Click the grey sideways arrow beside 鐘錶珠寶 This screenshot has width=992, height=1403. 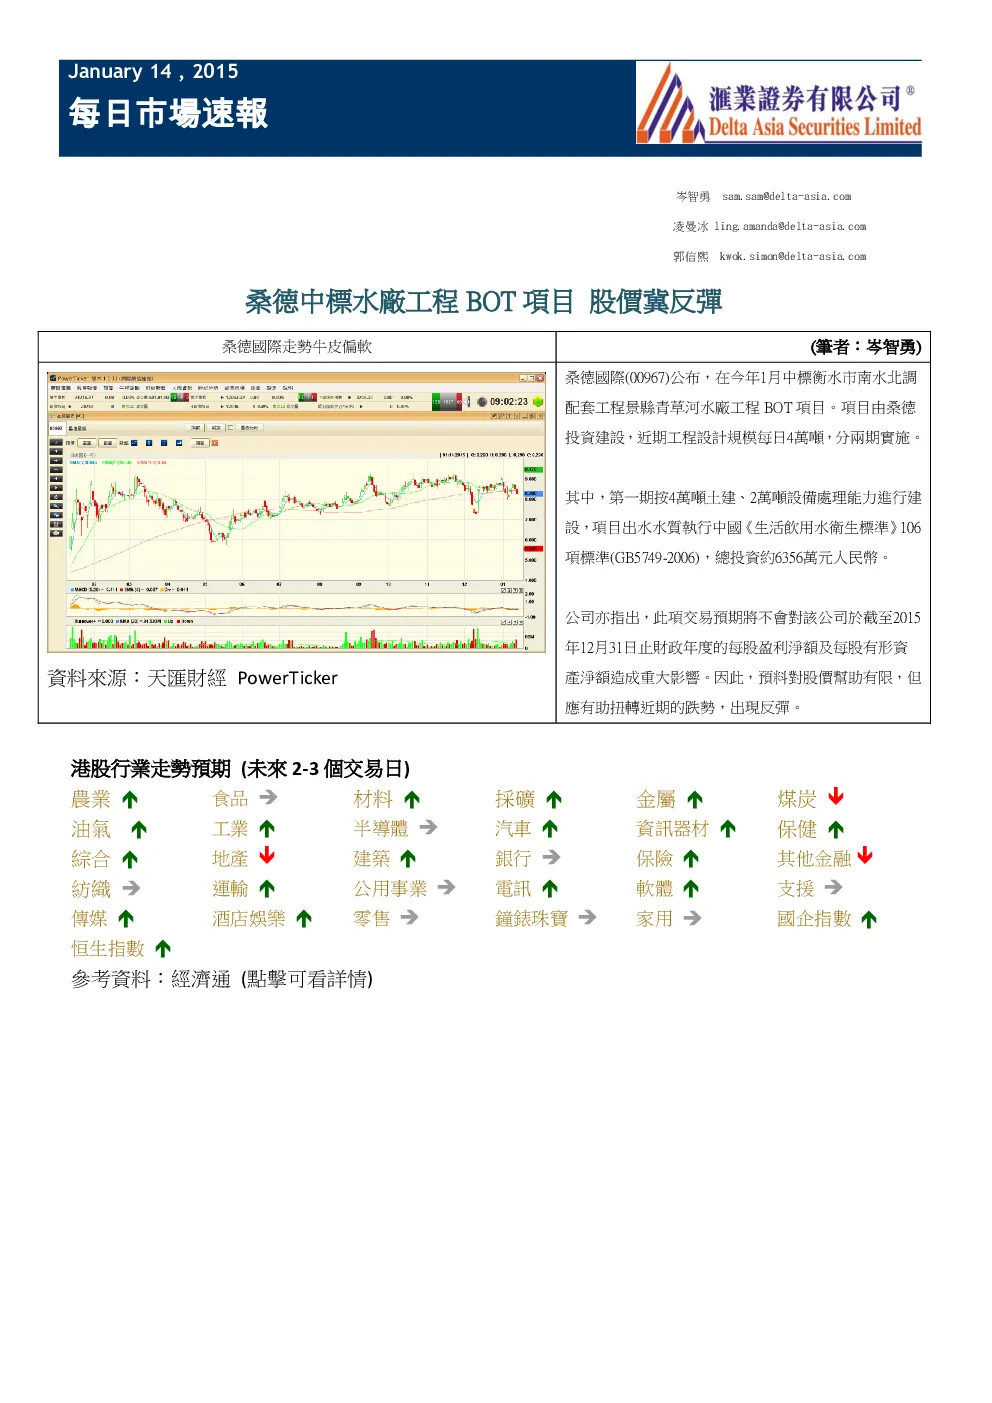[x=587, y=917]
